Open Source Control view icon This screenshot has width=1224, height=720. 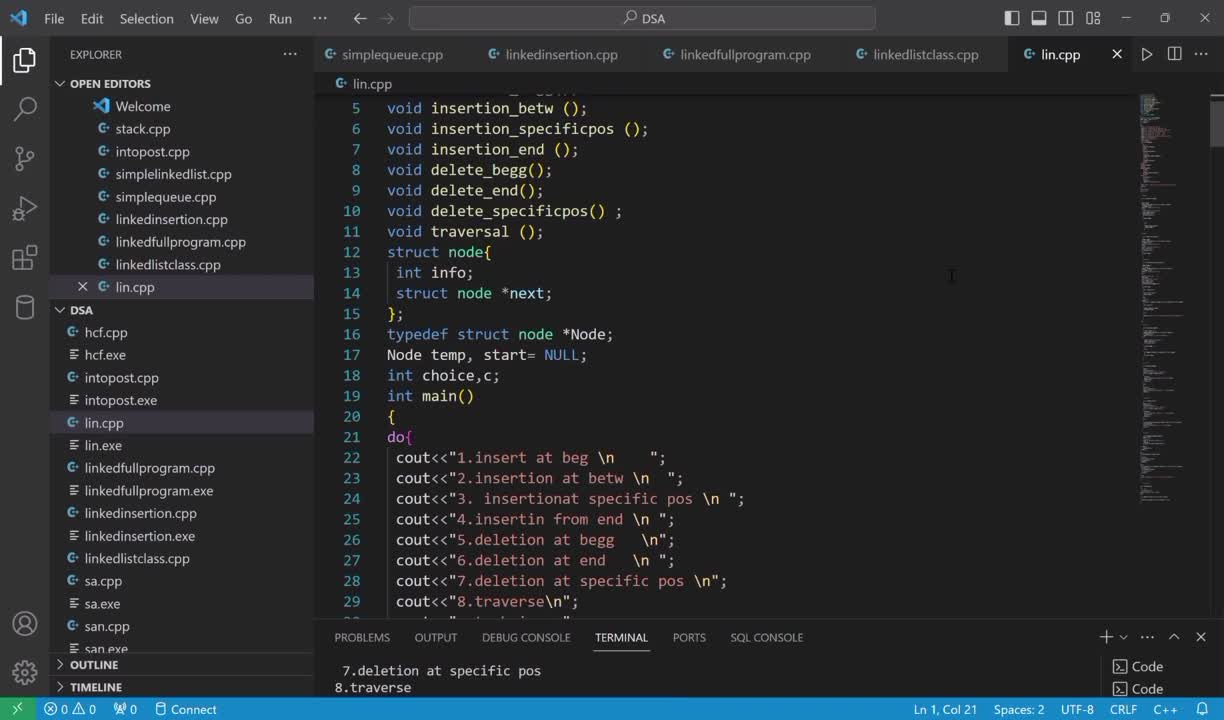[25, 158]
